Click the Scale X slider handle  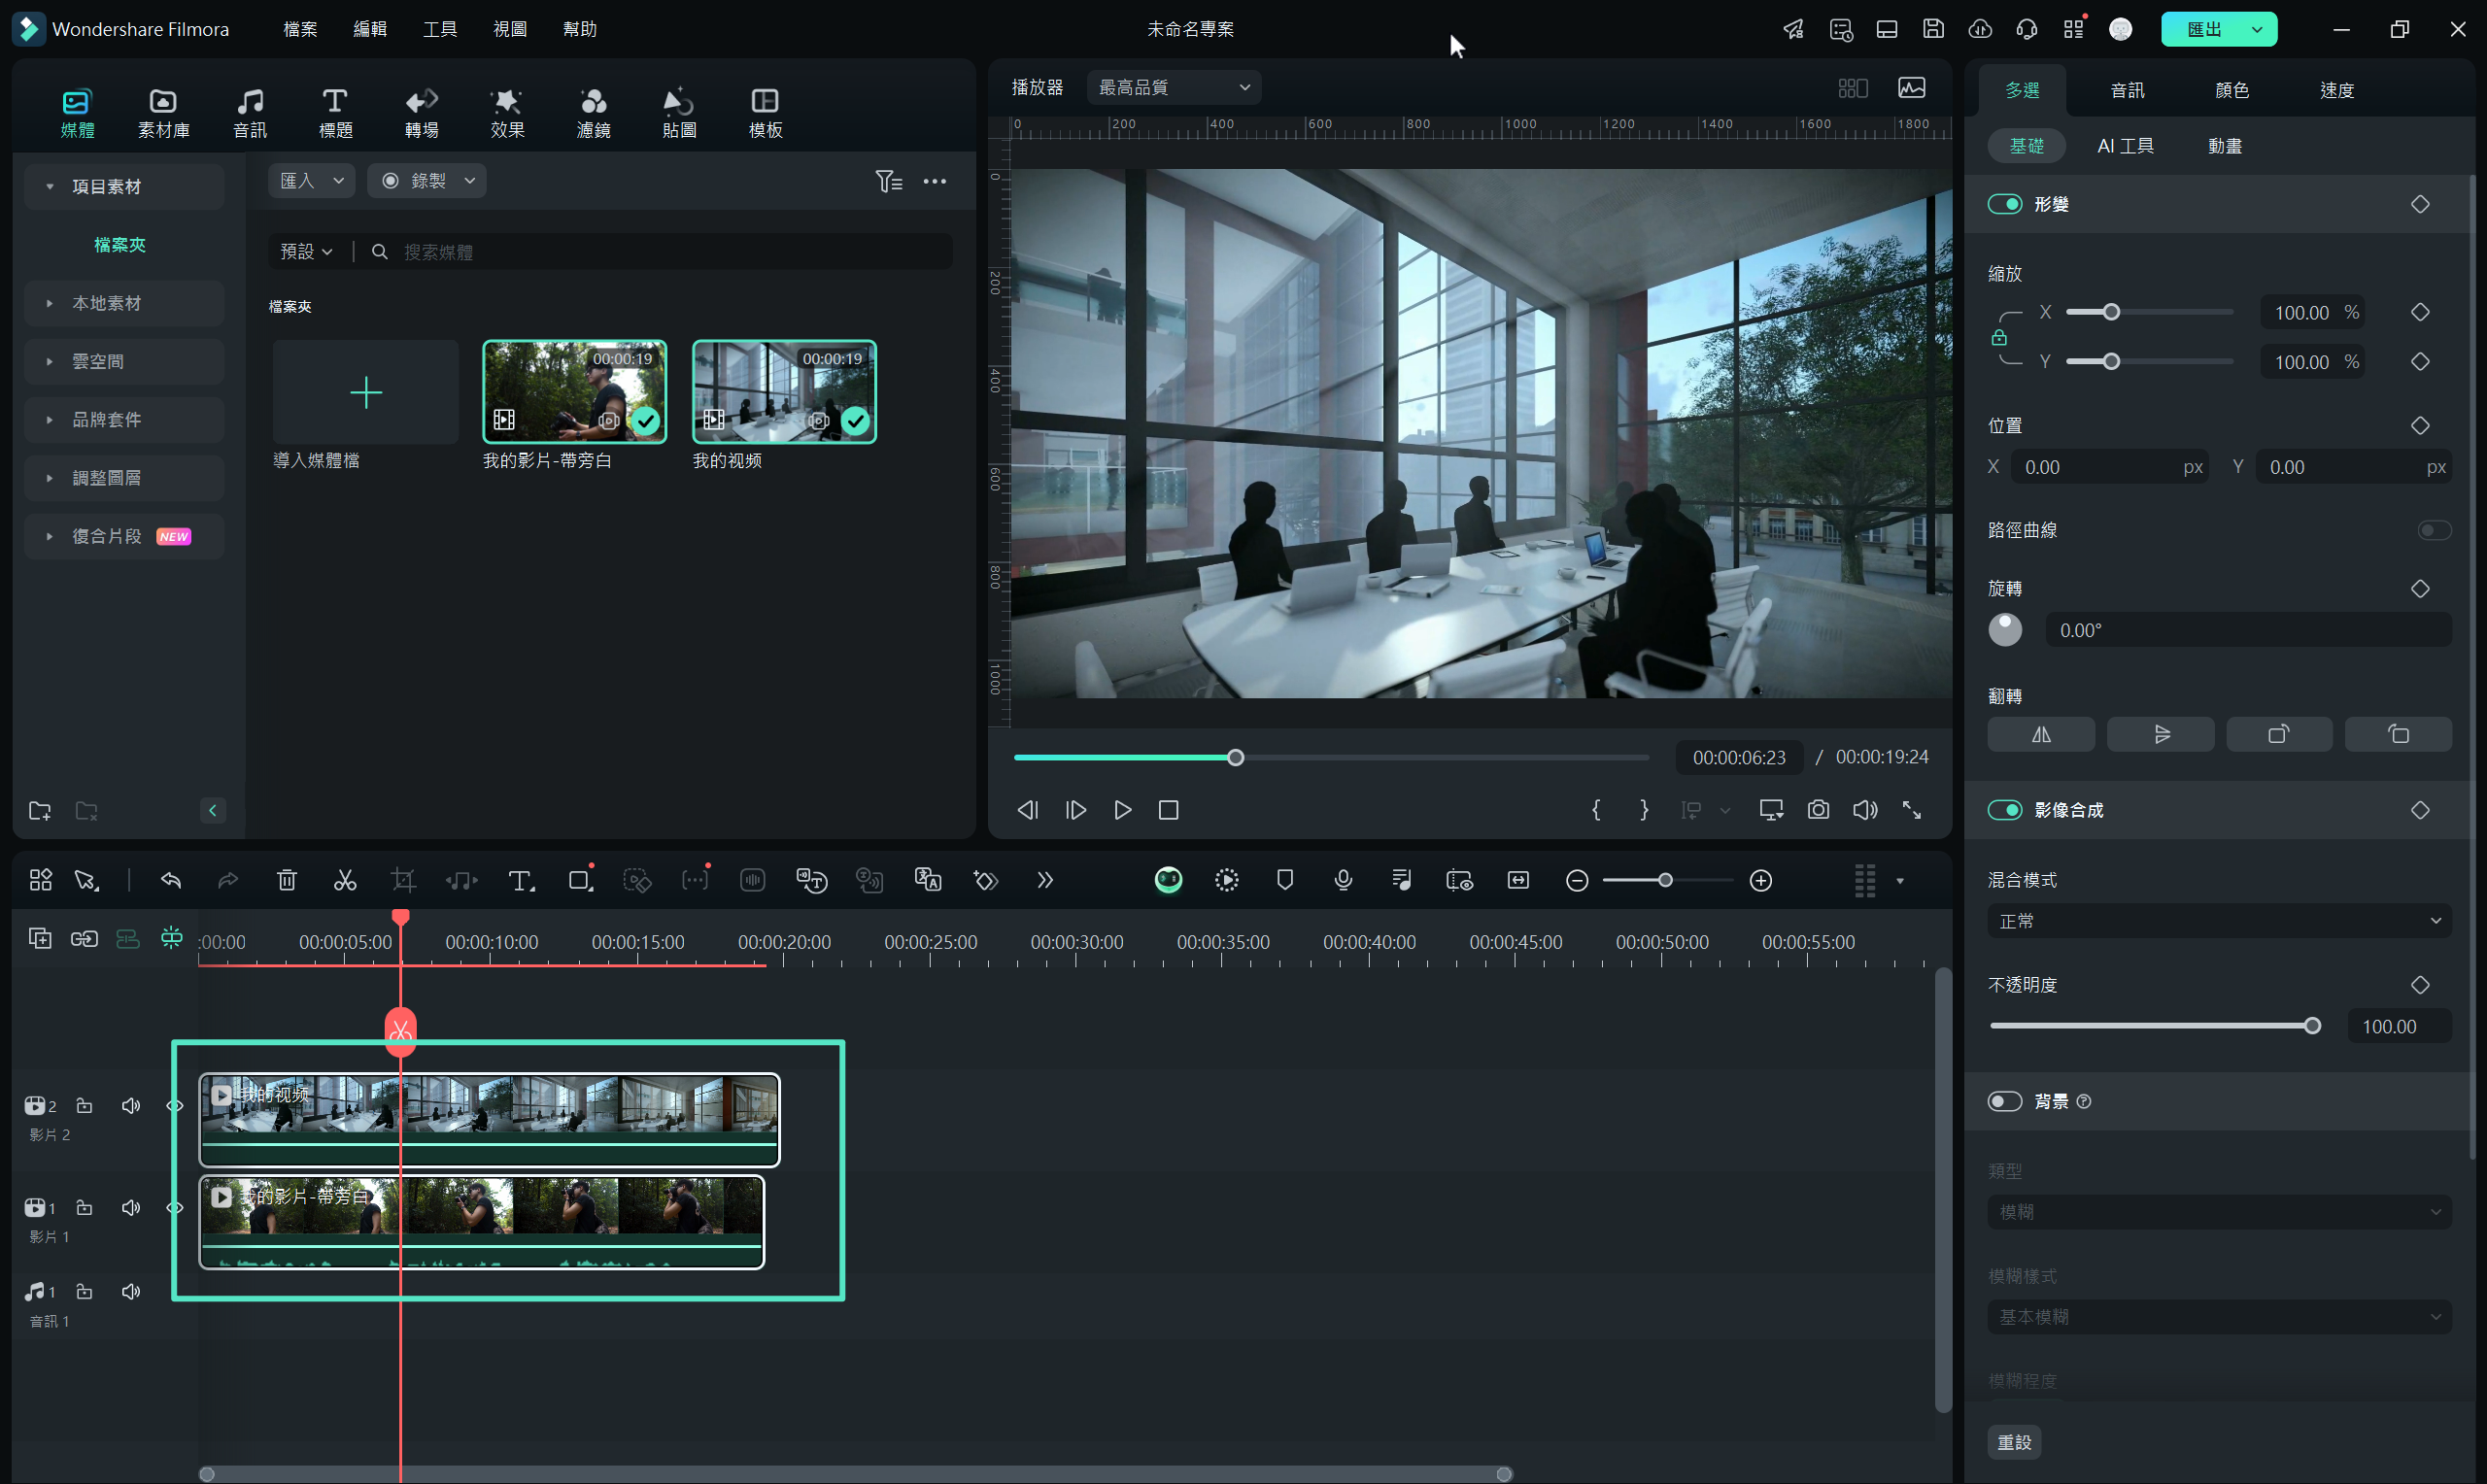coord(2111,312)
